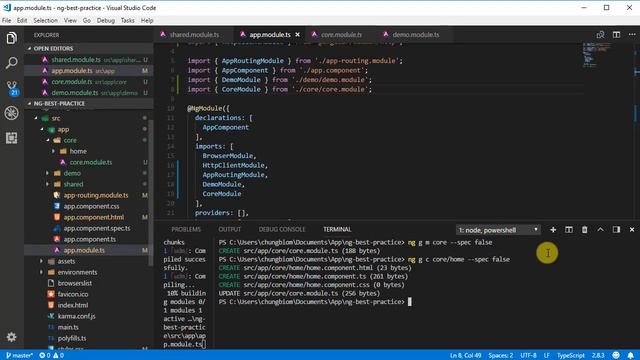Expand the assets folder
The height and width of the screenshot is (360, 640).
point(42,261)
